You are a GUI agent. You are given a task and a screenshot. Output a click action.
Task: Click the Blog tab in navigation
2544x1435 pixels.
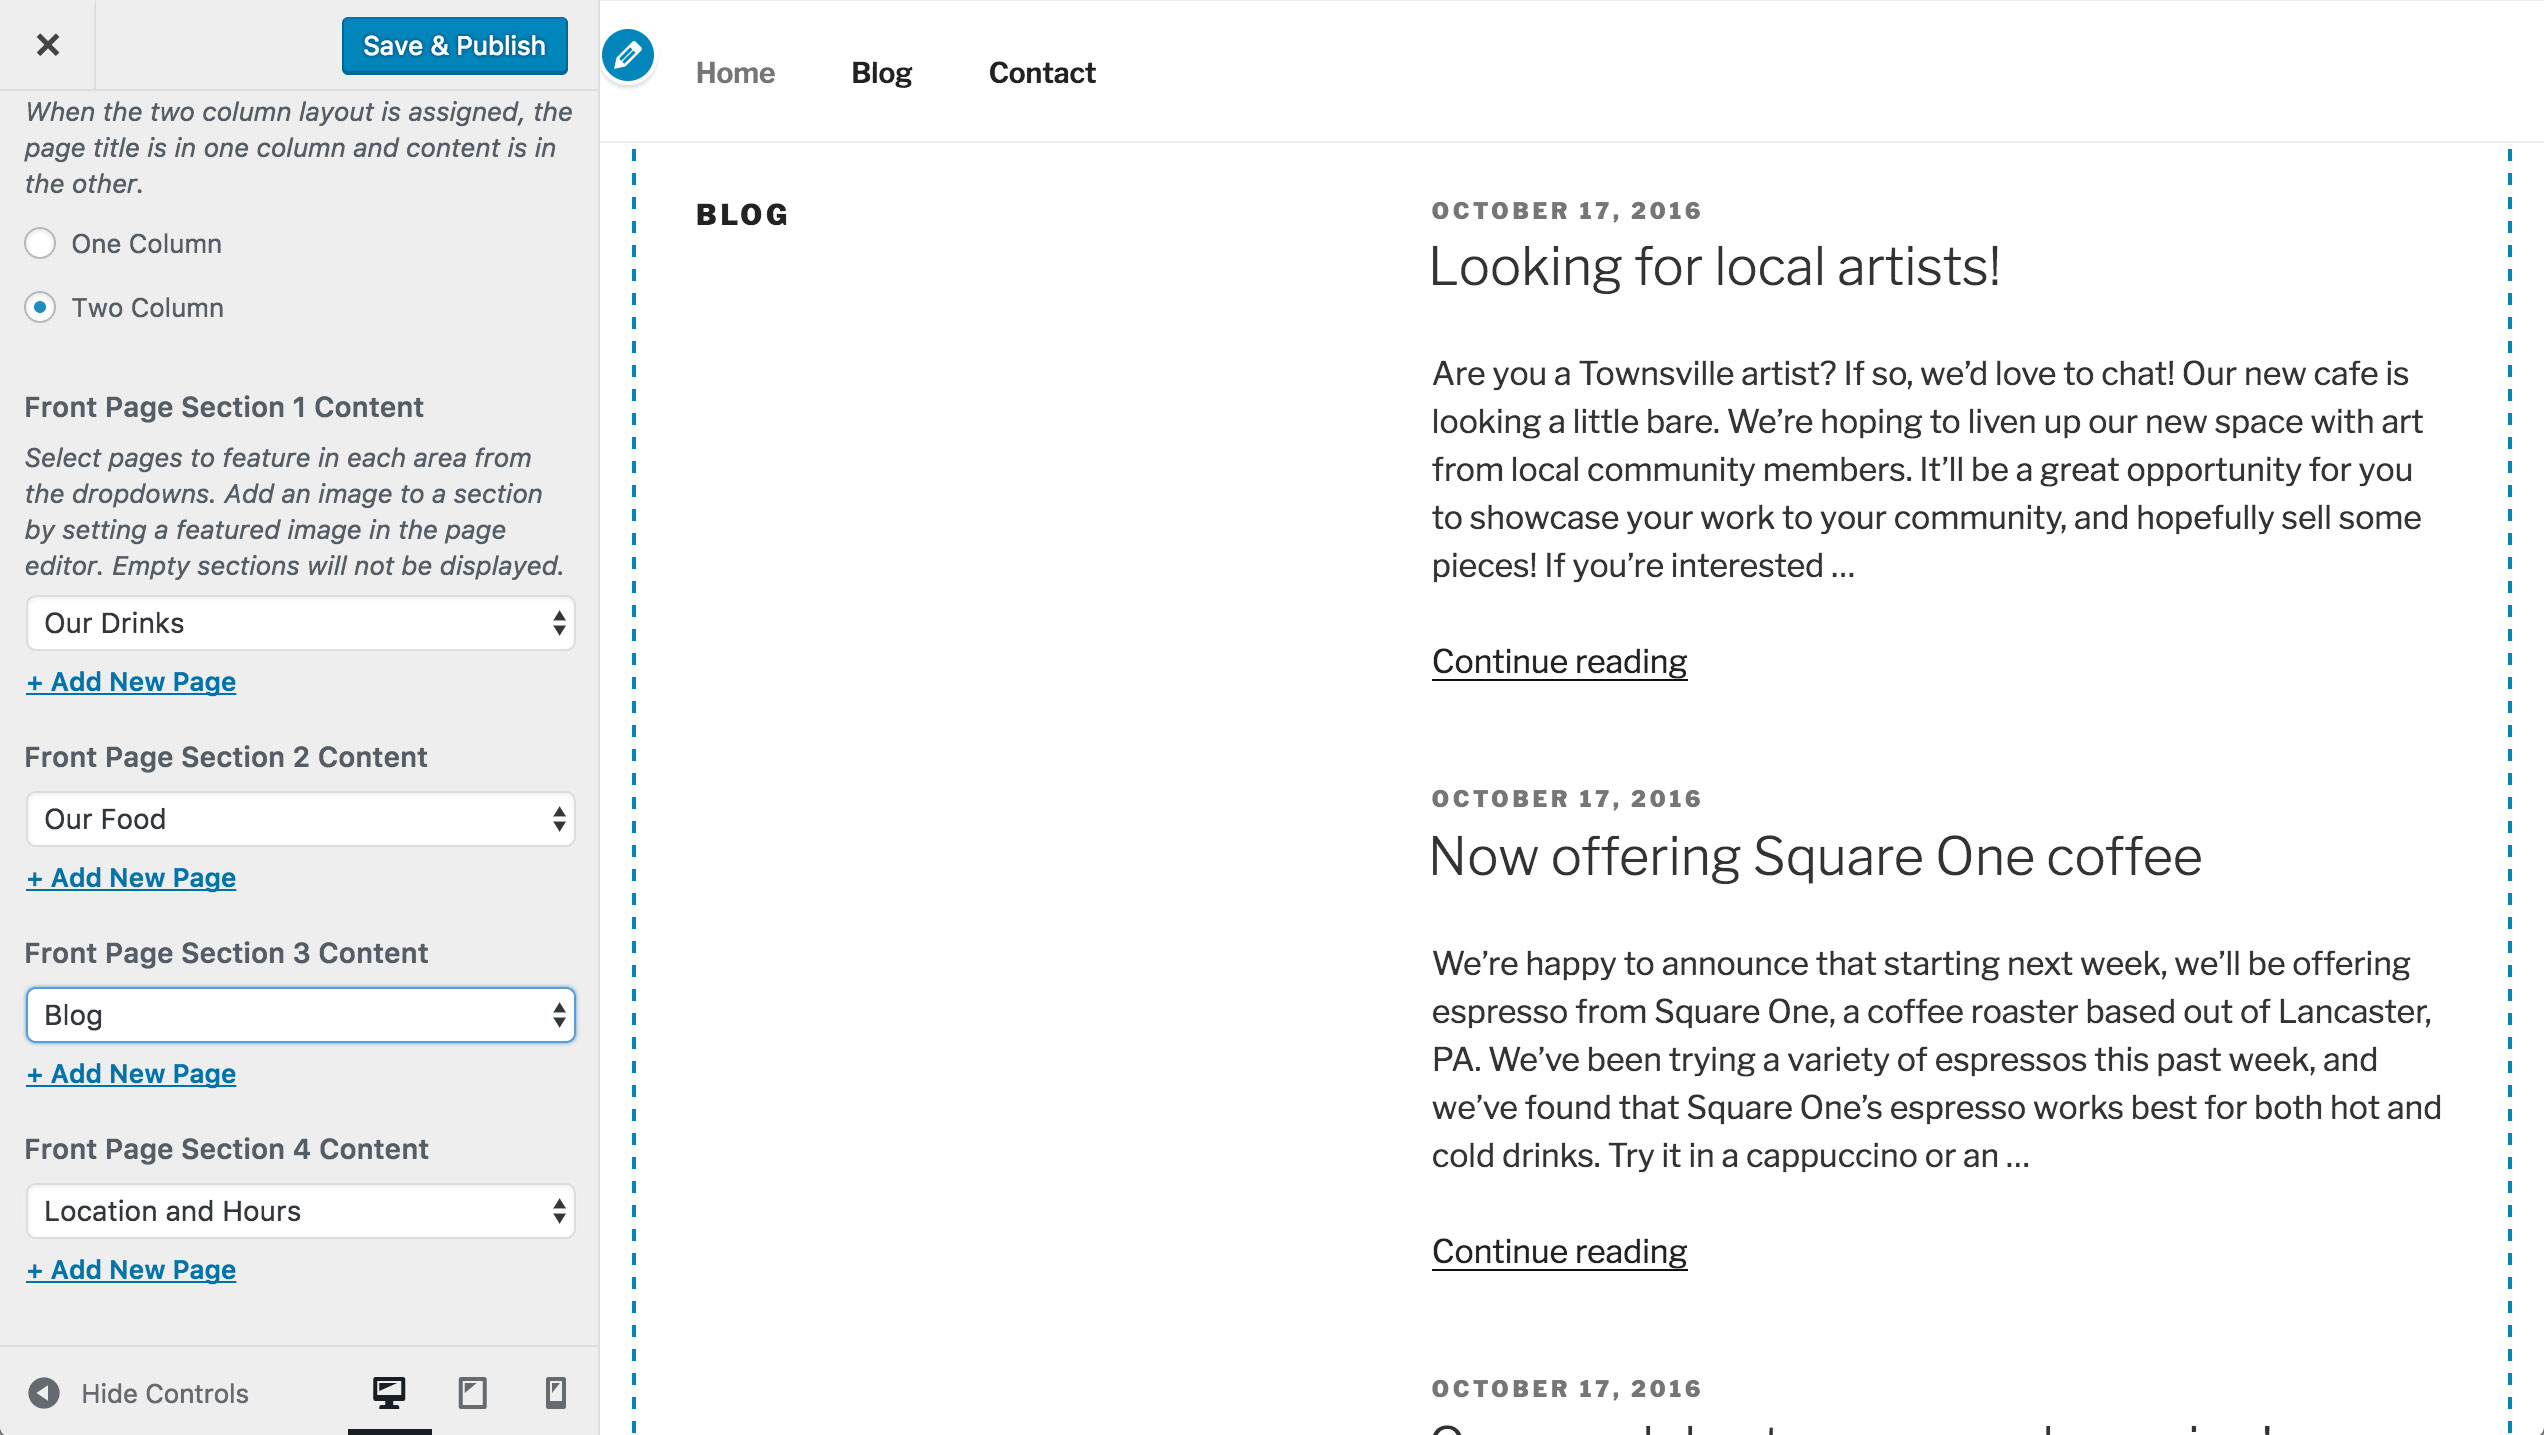881,73
